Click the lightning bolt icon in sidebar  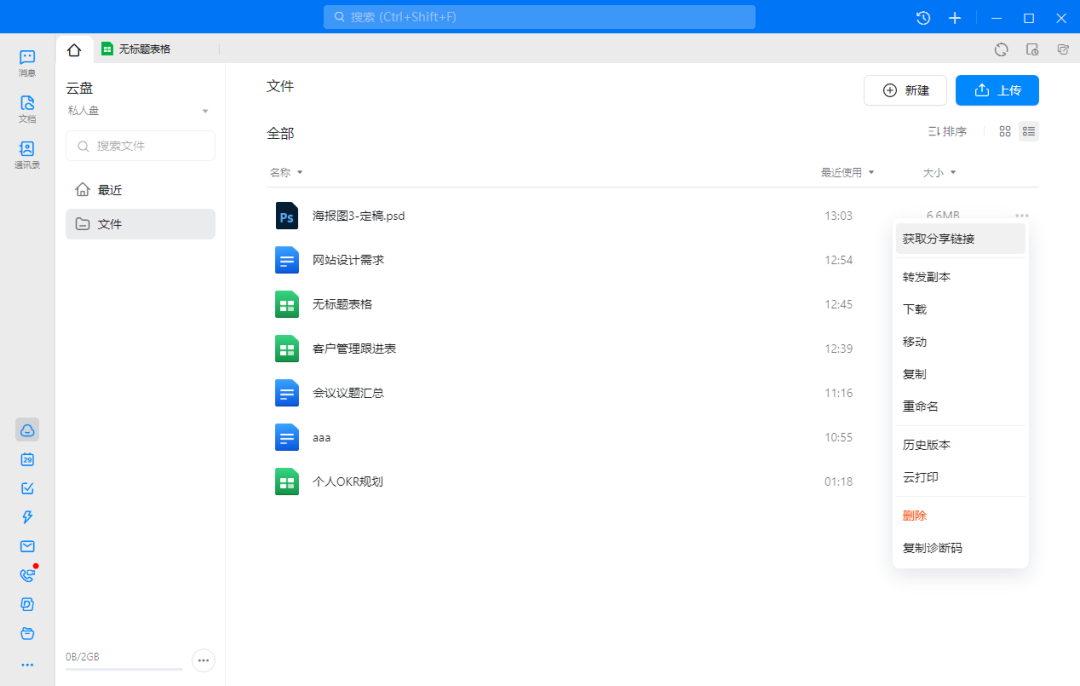[x=27, y=517]
